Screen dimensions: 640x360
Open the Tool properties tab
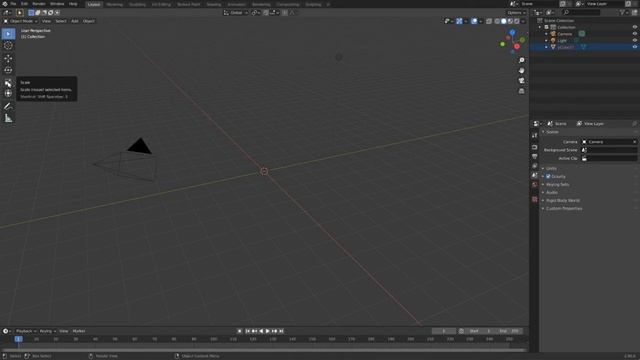click(x=535, y=136)
